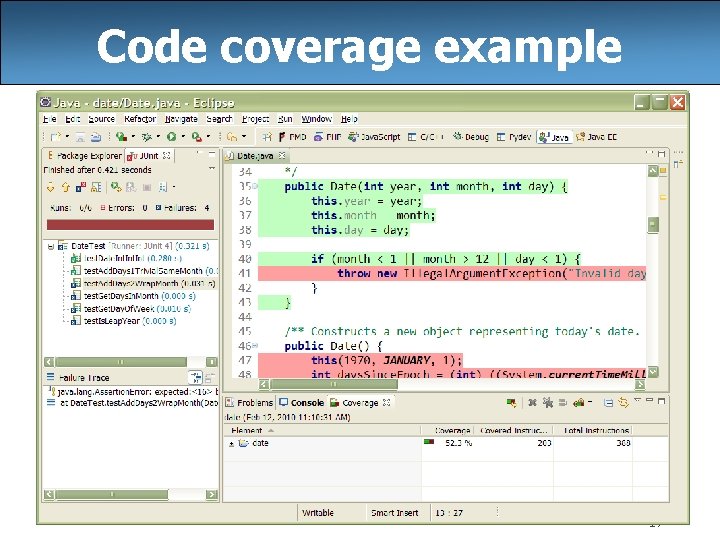Open the Window menu
The height and width of the screenshot is (540, 720).
coord(316,119)
